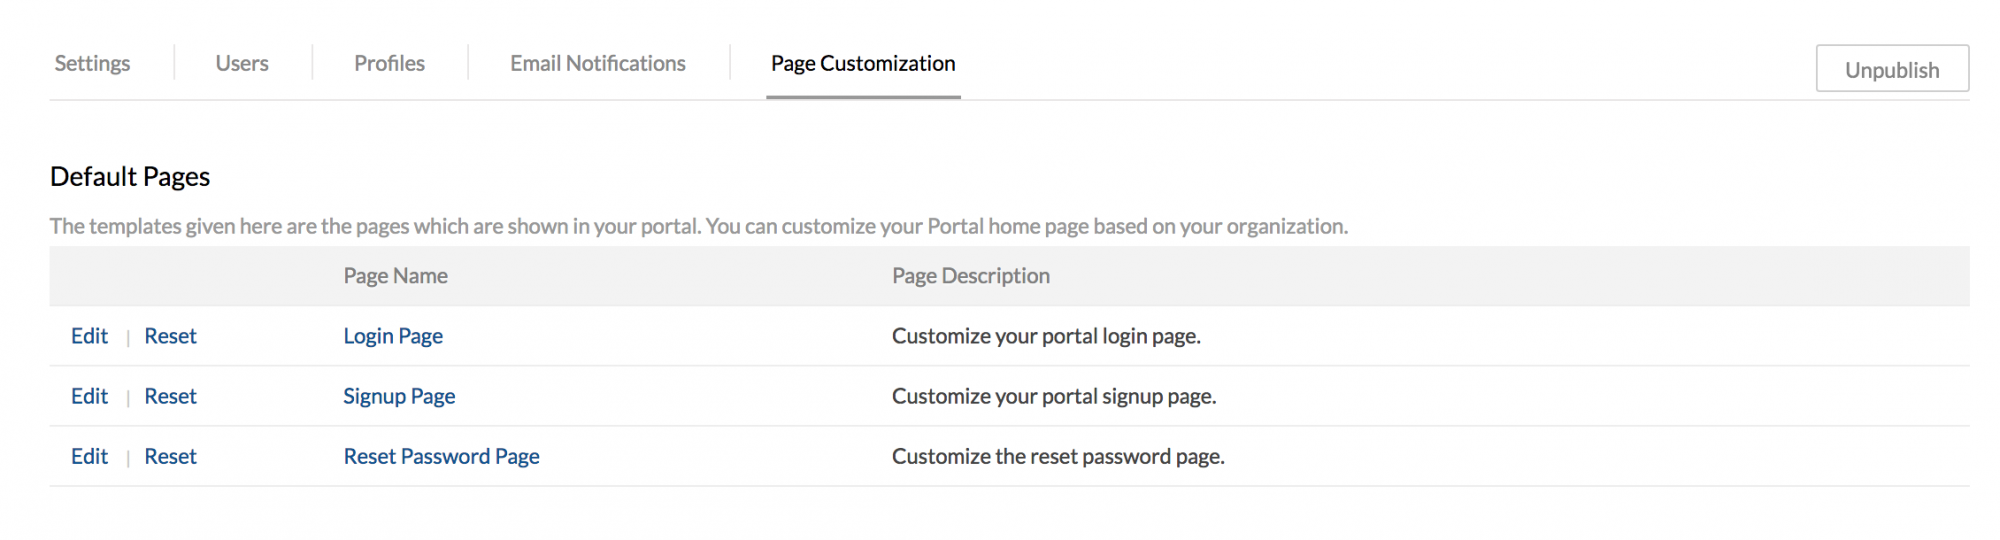Open the Signup Page link

[399, 396]
